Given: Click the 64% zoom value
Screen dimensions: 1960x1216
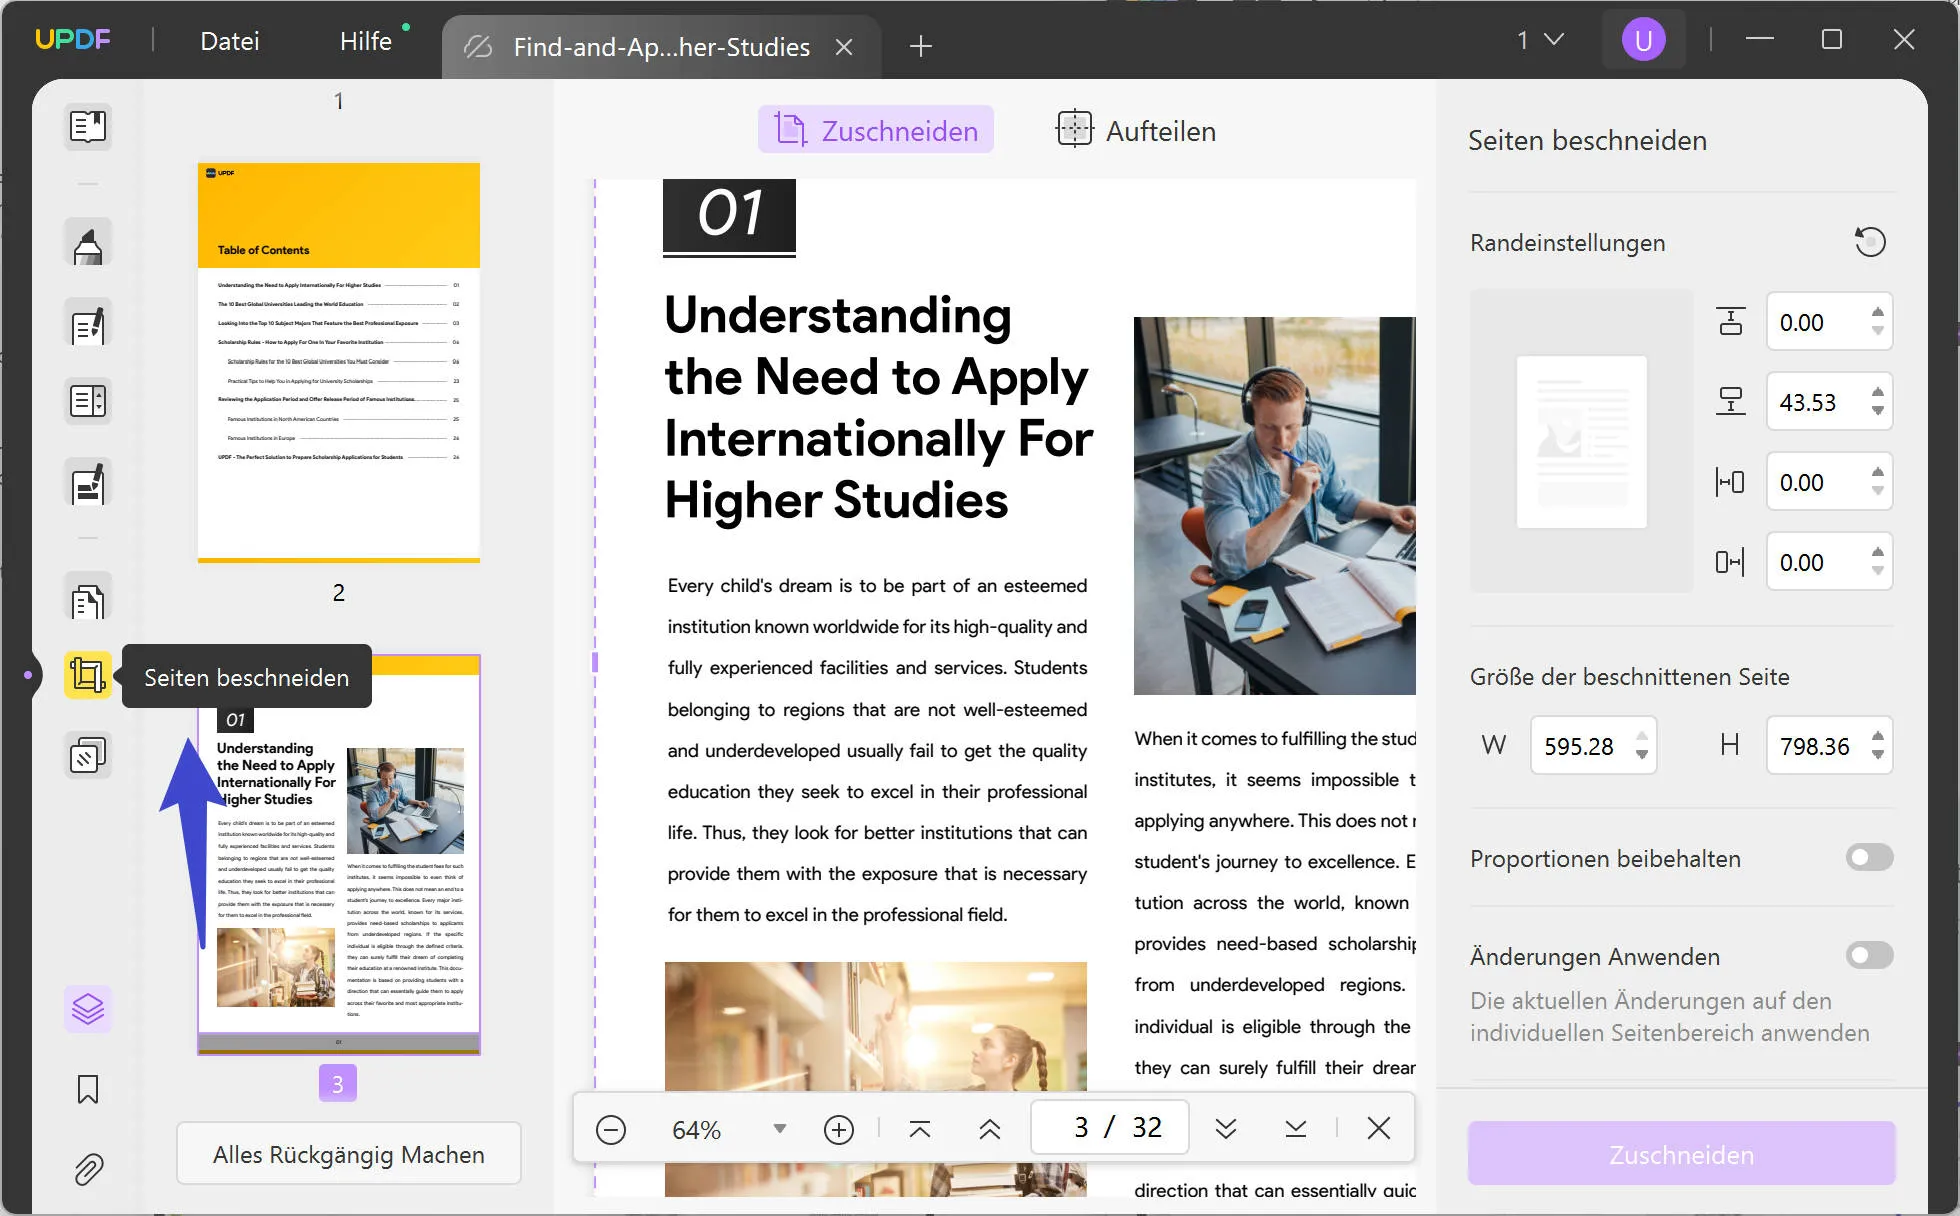Looking at the screenshot, I should pyautogui.click(x=696, y=1130).
